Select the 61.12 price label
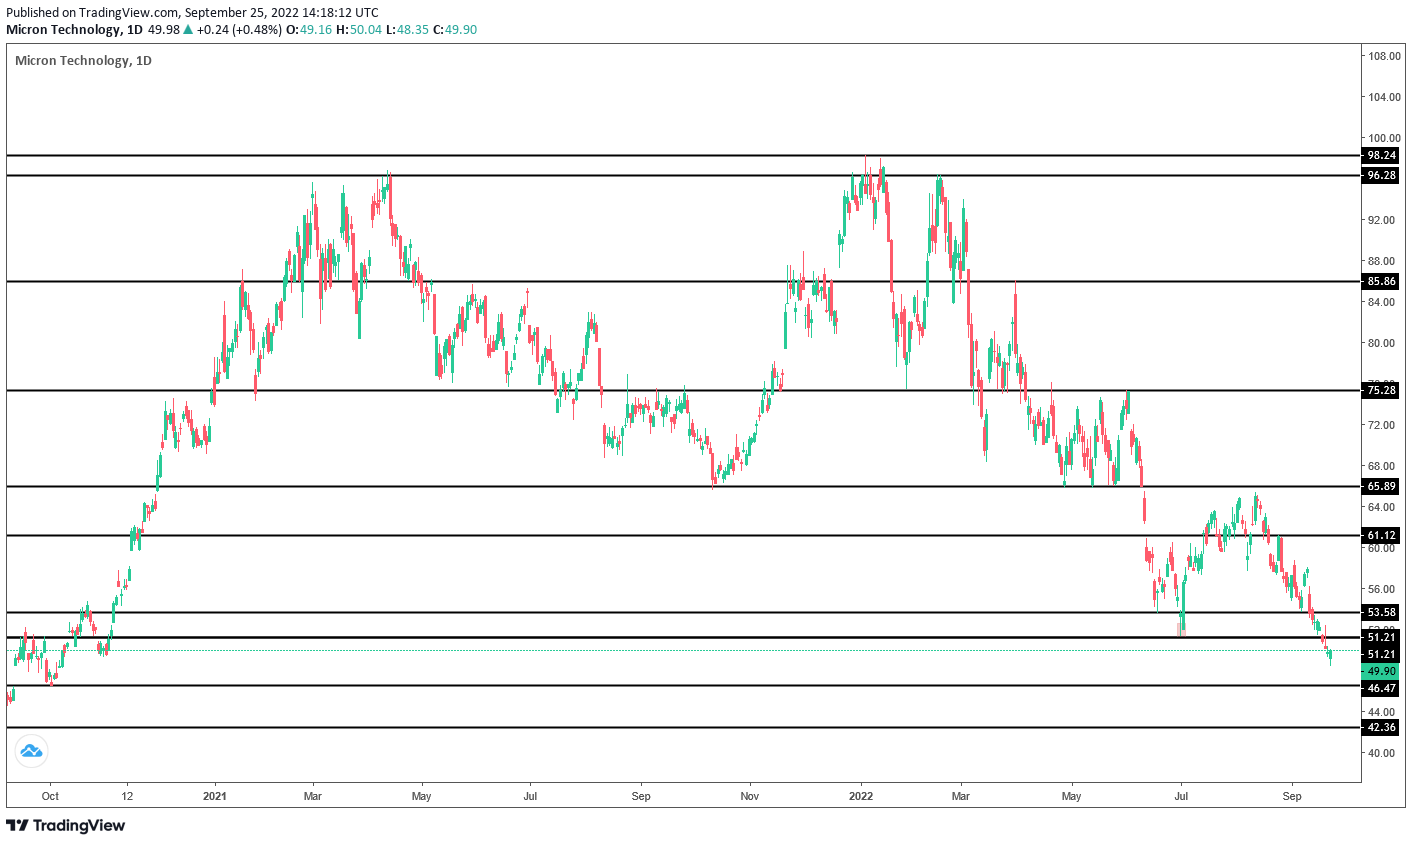Image resolution: width=1412 pixels, height=844 pixels. 1381,535
